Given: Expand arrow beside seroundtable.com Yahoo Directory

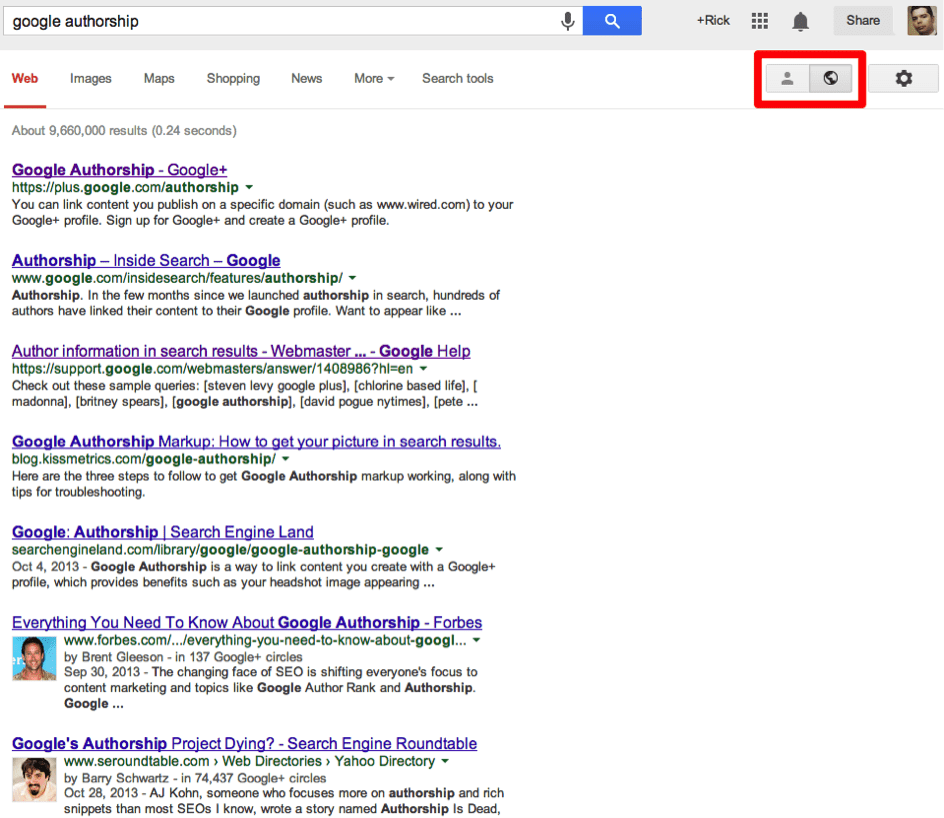Looking at the screenshot, I should point(445,761).
